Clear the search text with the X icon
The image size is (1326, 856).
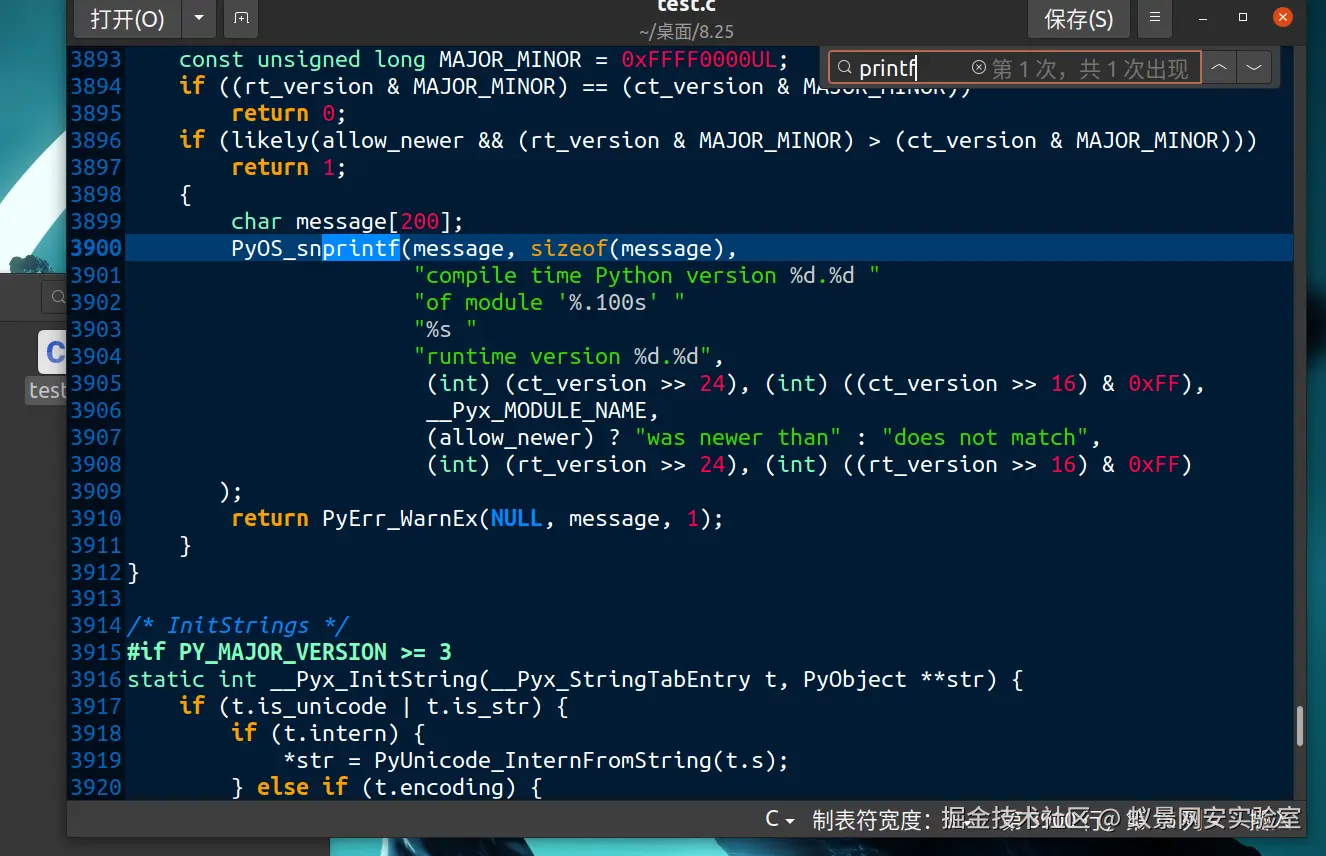(x=978, y=68)
